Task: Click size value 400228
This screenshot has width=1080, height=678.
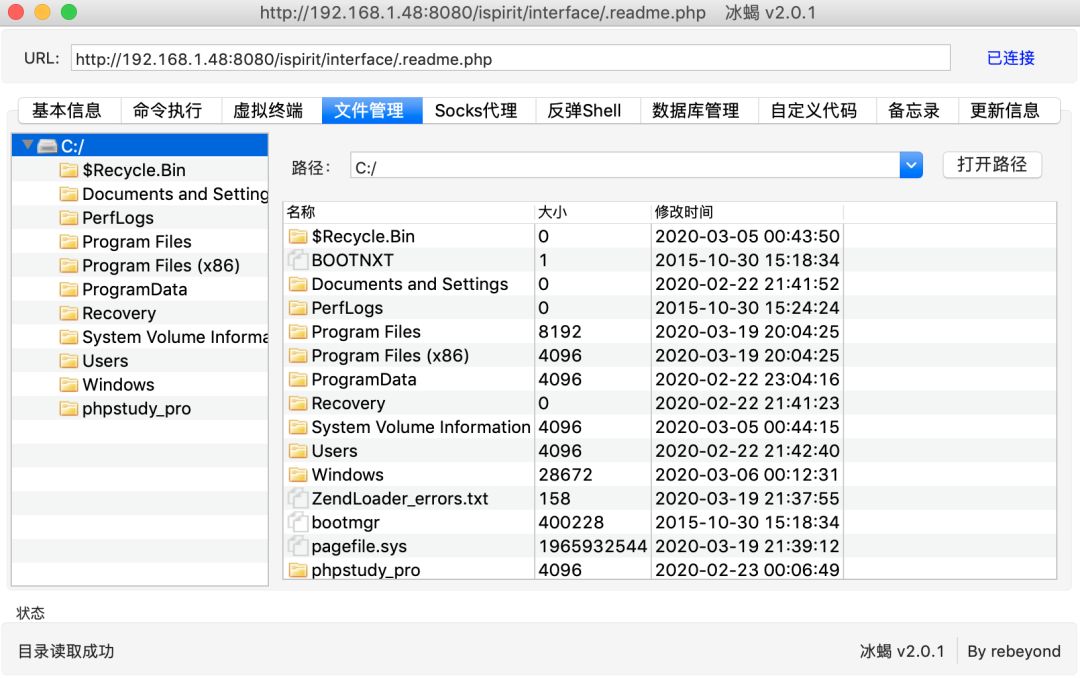Action: click(571, 522)
